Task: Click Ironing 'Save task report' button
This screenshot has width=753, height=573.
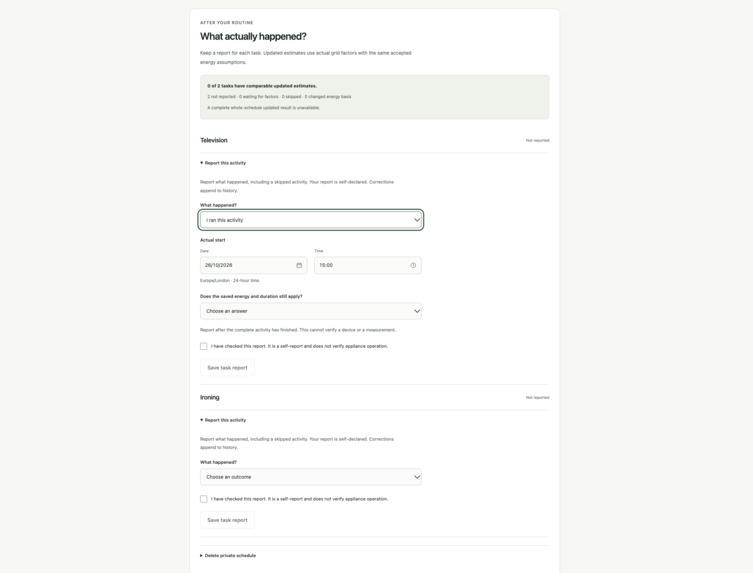Action: tap(227, 520)
